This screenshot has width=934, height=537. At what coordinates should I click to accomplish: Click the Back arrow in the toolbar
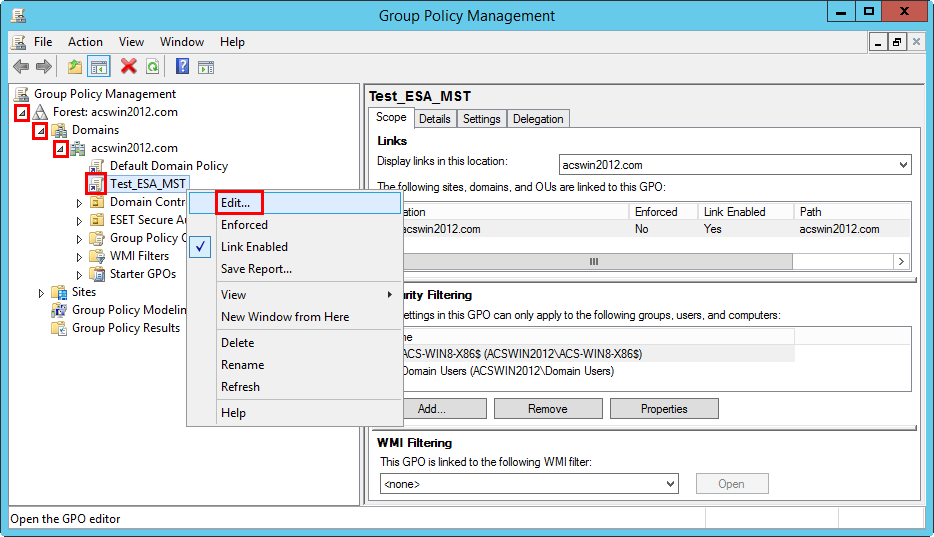point(20,66)
